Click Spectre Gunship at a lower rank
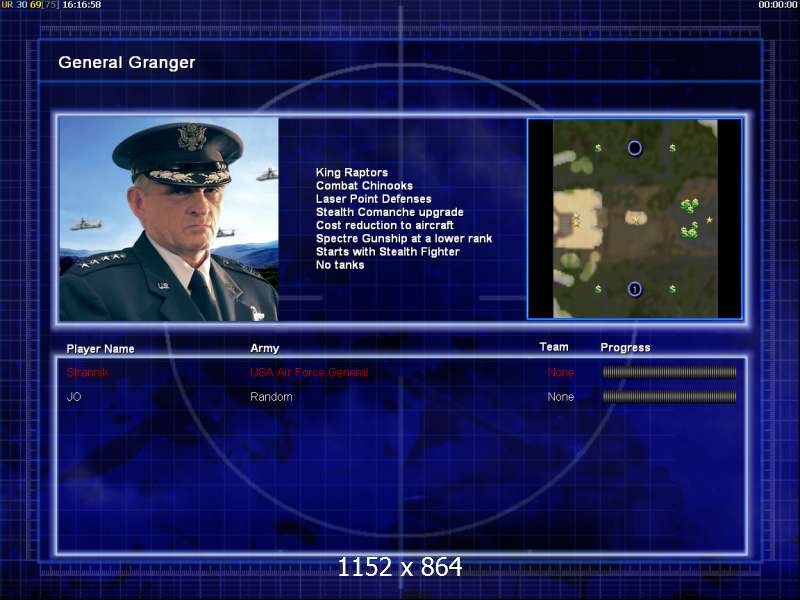Viewport: 800px width, 600px height. pyautogui.click(x=404, y=239)
